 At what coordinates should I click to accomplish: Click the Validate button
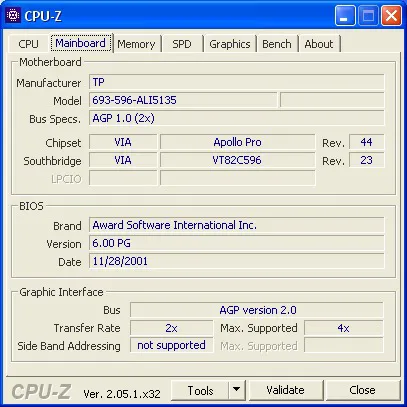click(x=285, y=390)
